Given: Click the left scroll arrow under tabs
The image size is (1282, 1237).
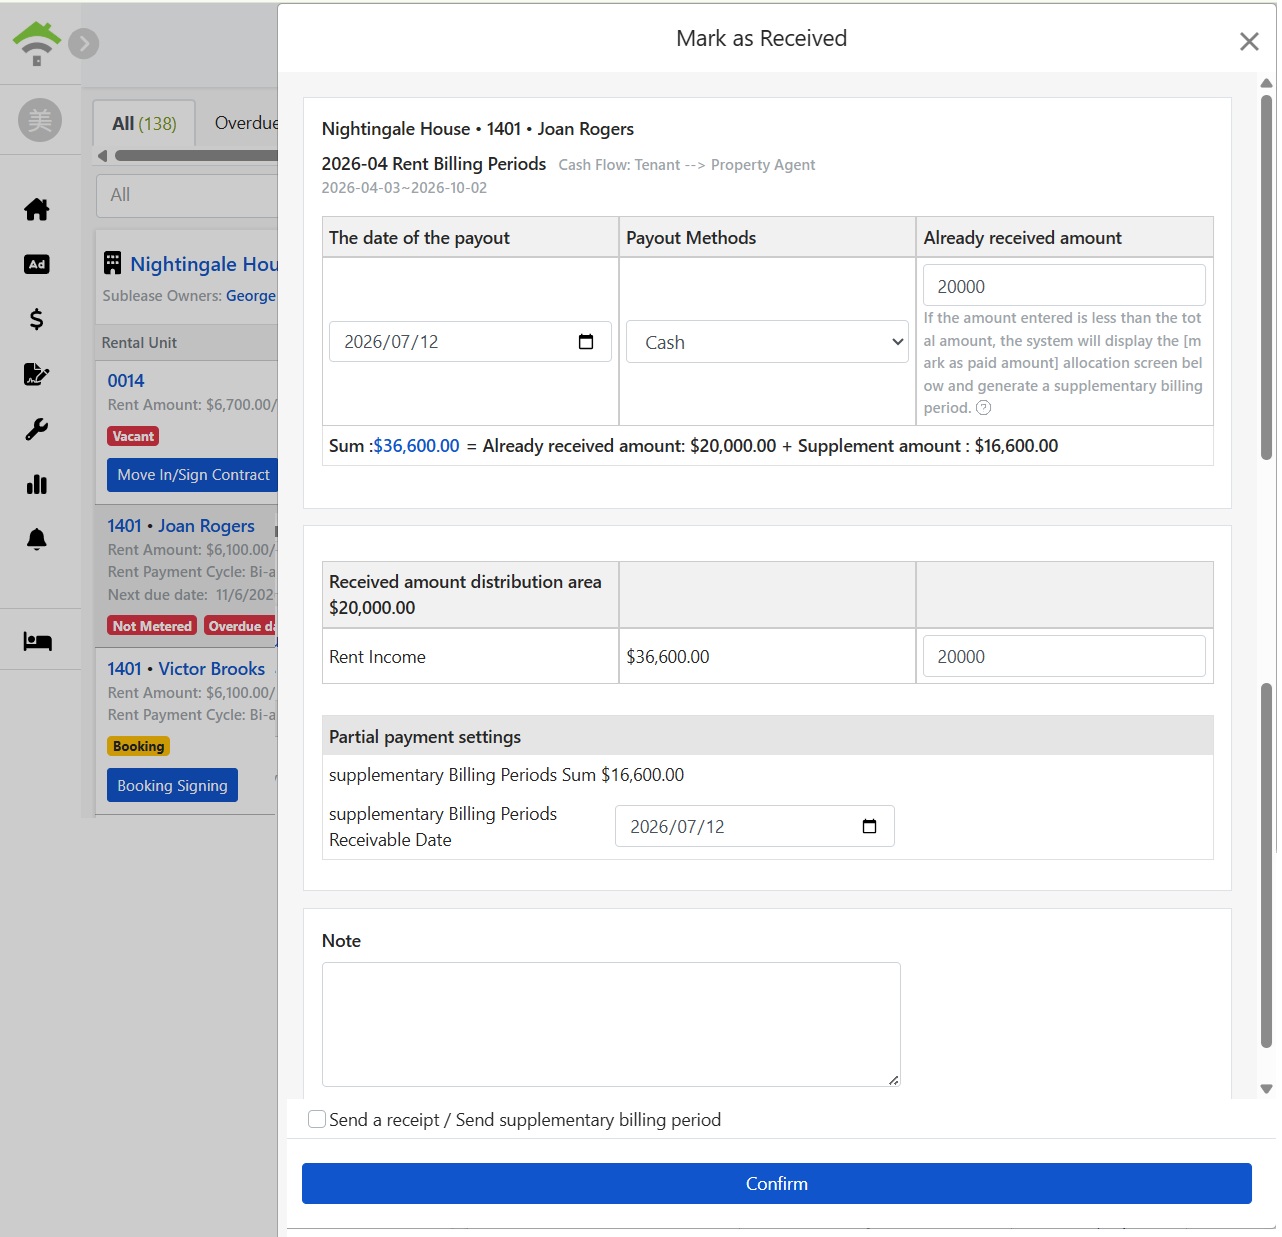Looking at the screenshot, I should (x=102, y=156).
